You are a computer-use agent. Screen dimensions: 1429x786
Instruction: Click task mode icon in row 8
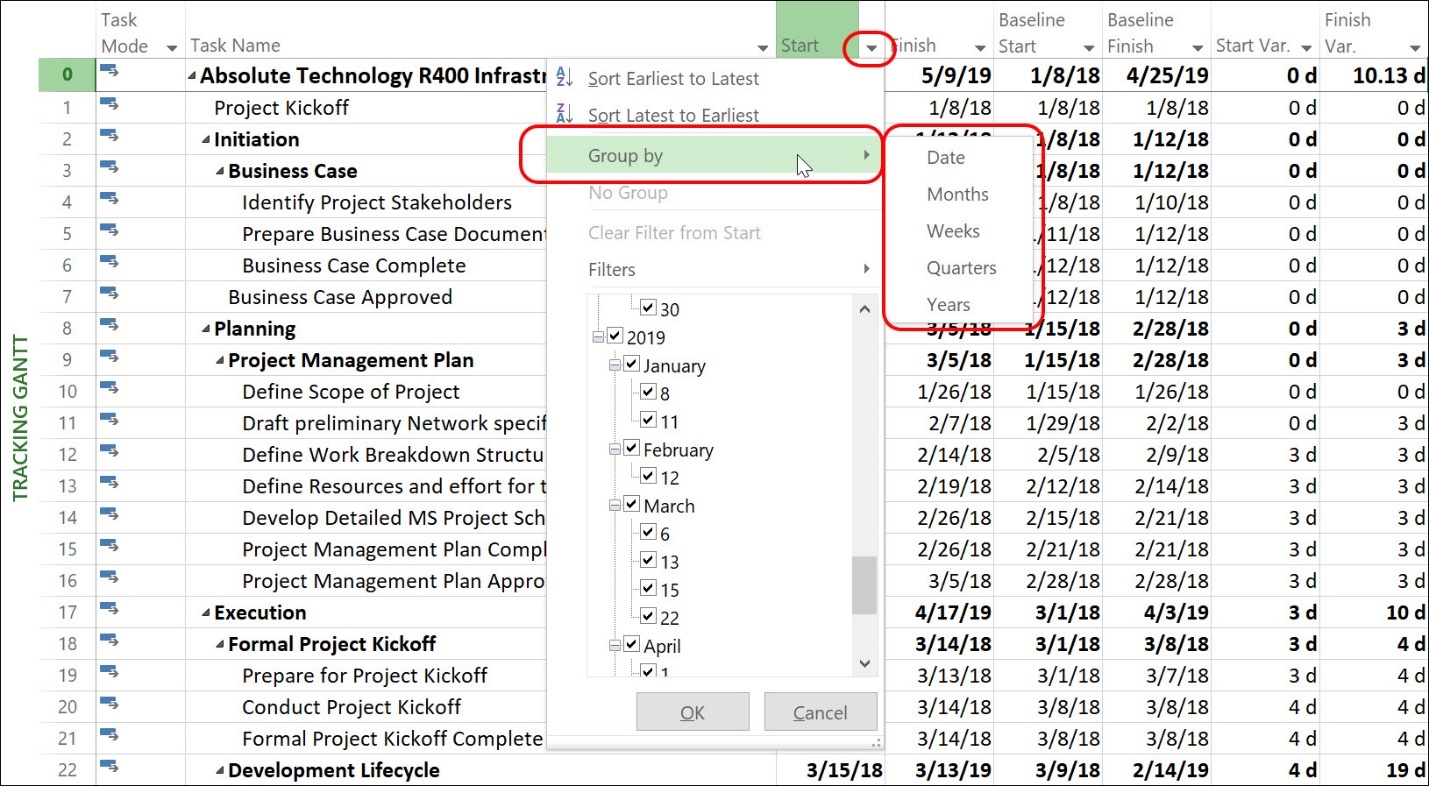click(109, 326)
